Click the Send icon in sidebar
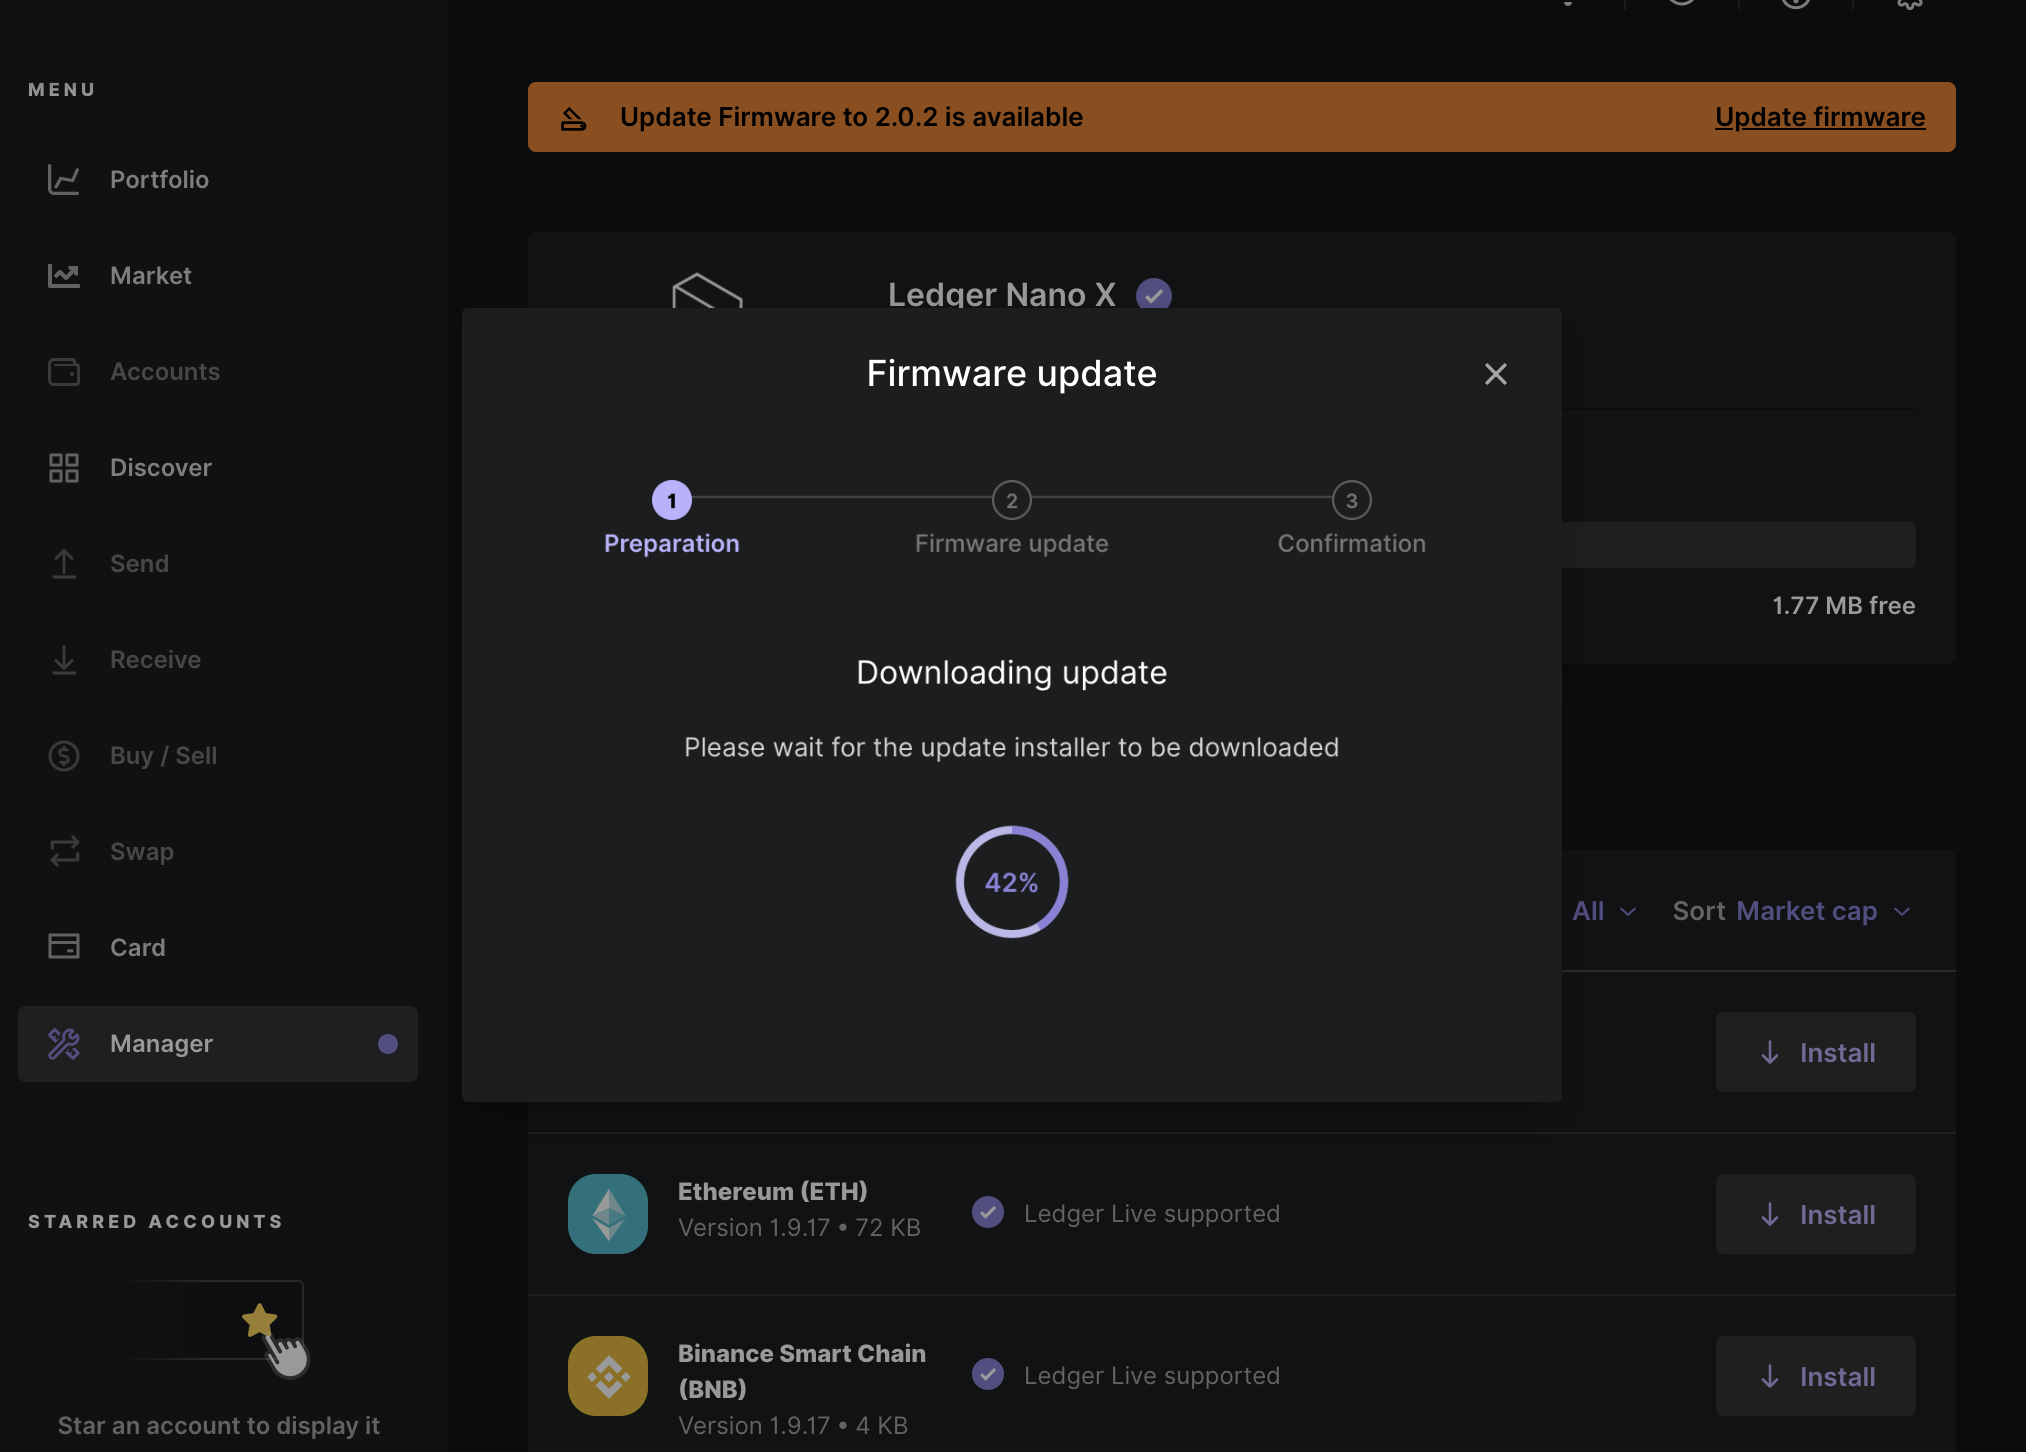 tap(64, 561)
